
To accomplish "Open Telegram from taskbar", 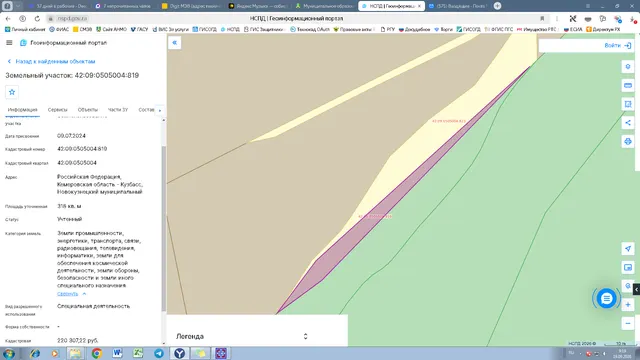I will coord(159,353).
